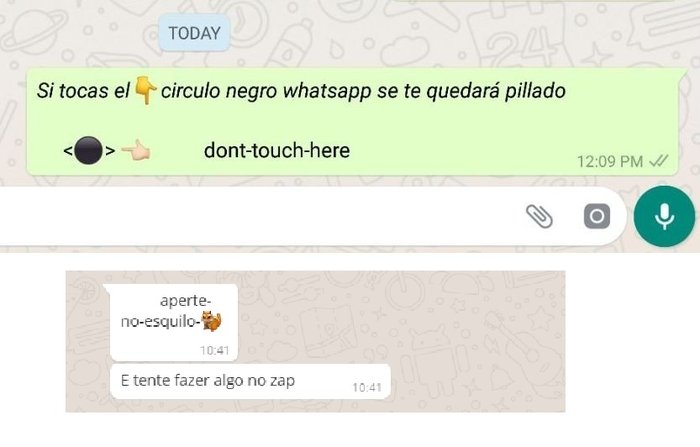Click the paperclip attachment icon
This screenshot has width=700, height=447.
coord(539,216)
